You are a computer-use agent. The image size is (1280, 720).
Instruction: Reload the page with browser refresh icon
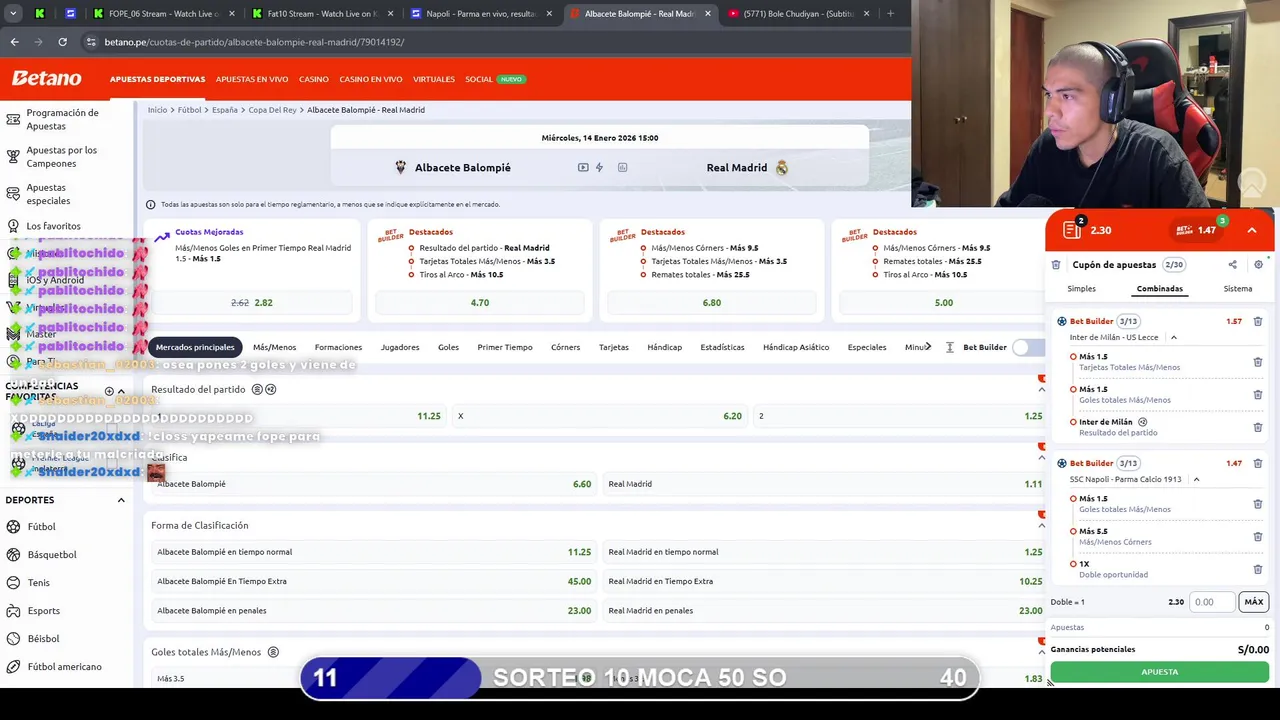[62, 42]
